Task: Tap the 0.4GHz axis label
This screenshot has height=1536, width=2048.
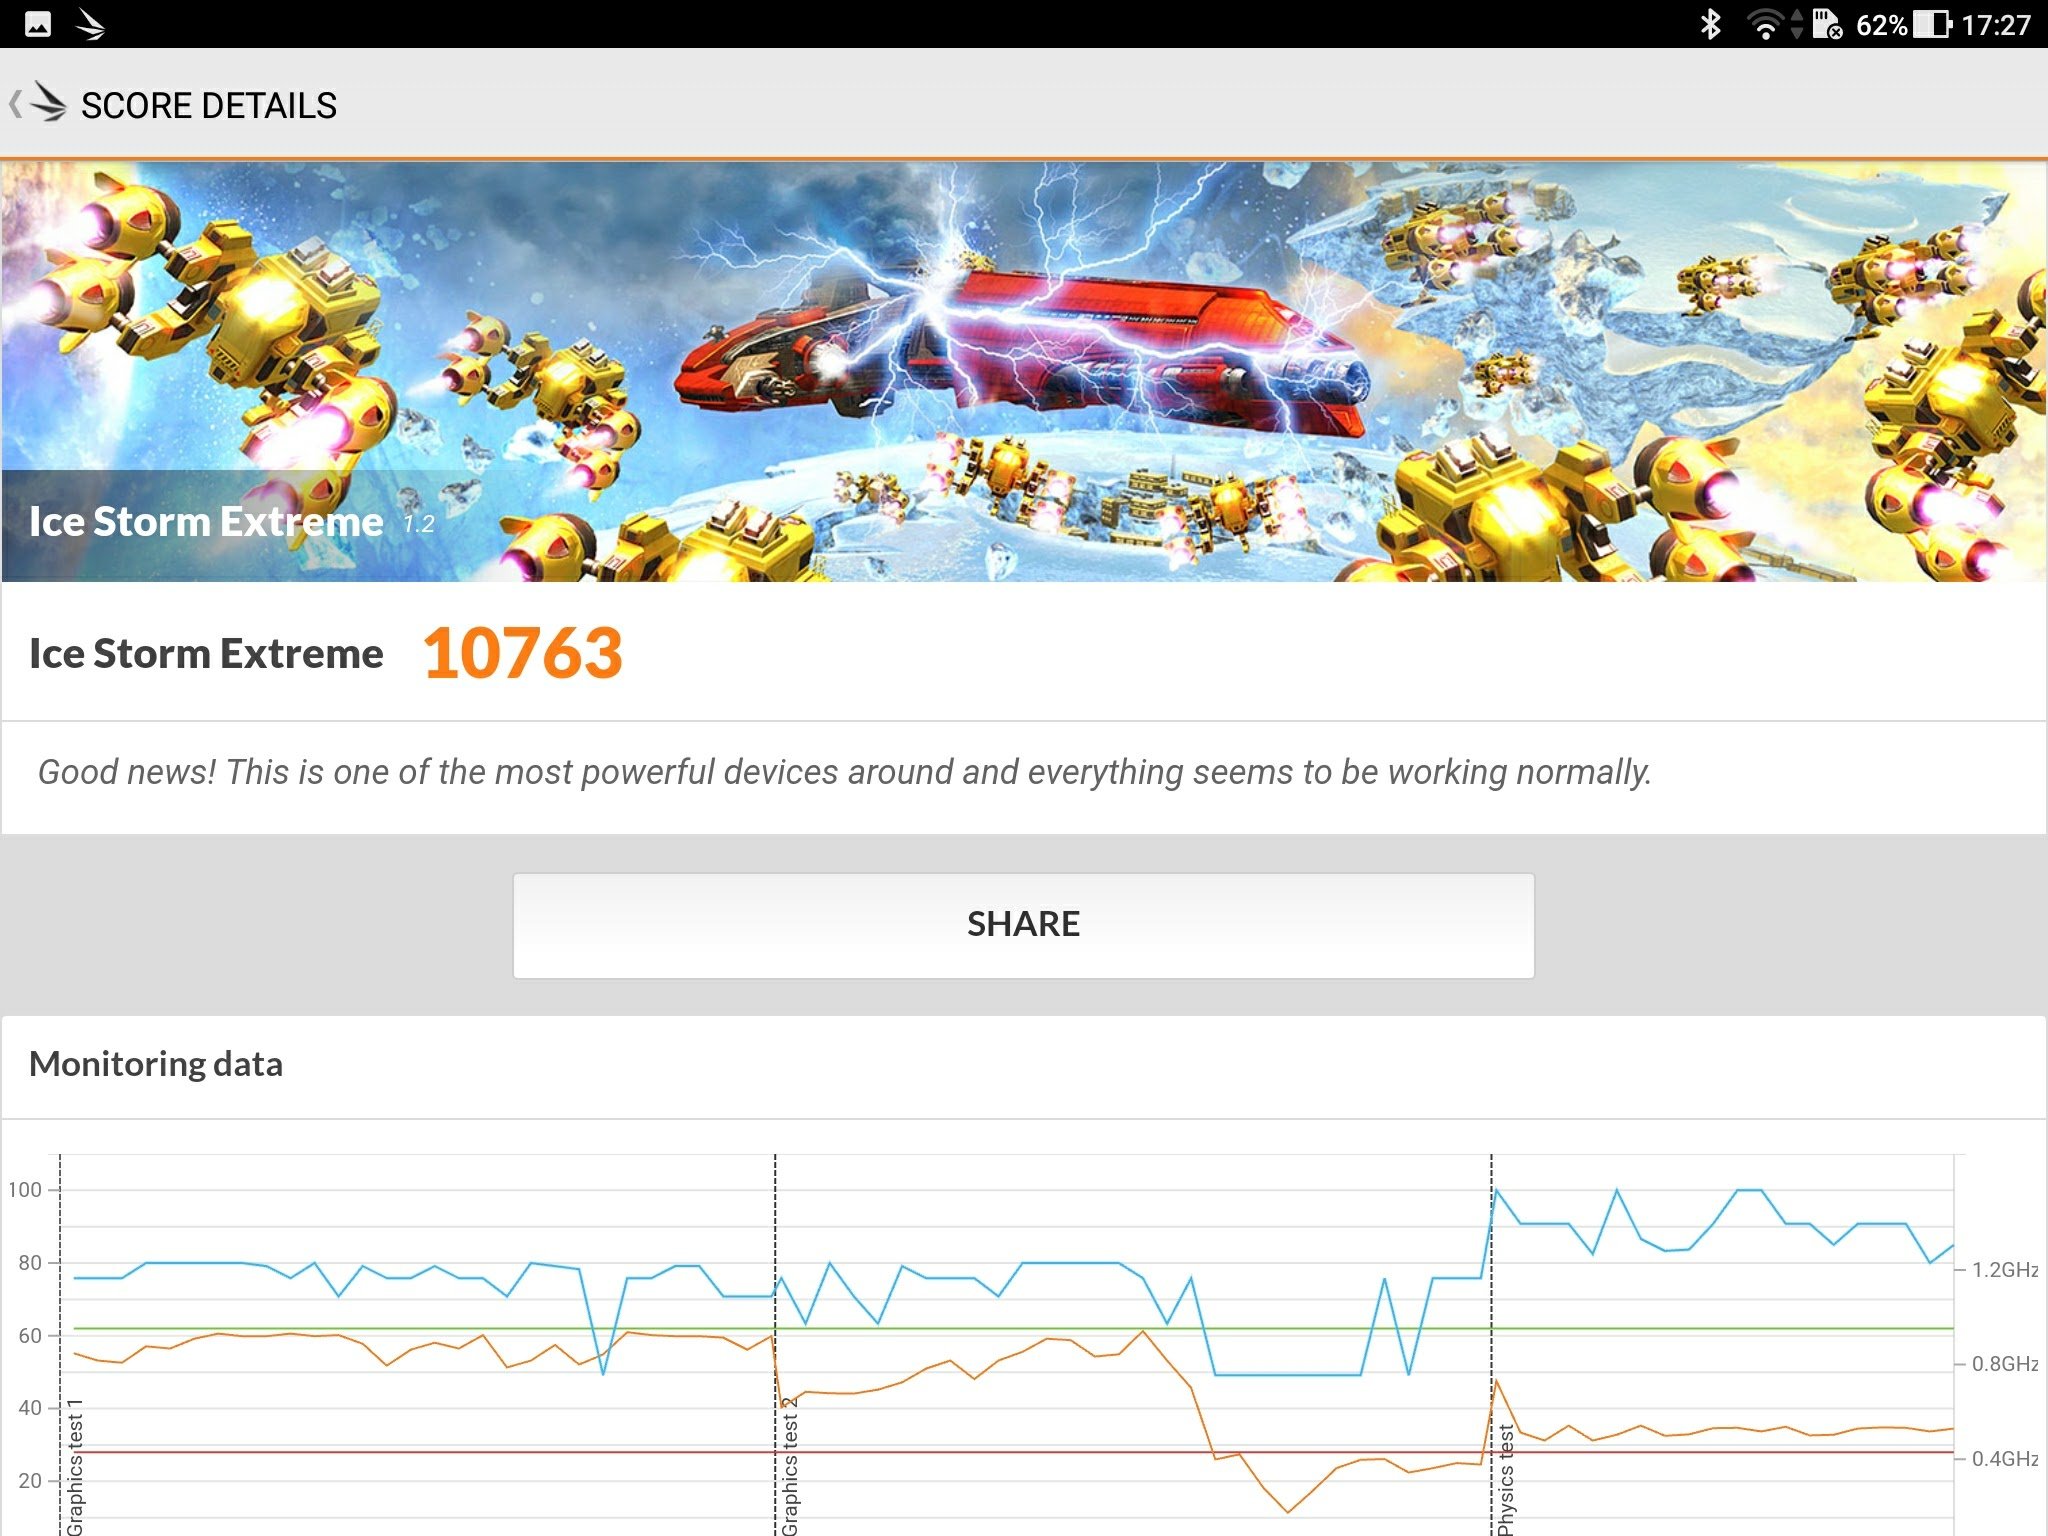Action: [x=2005, y=1459]
